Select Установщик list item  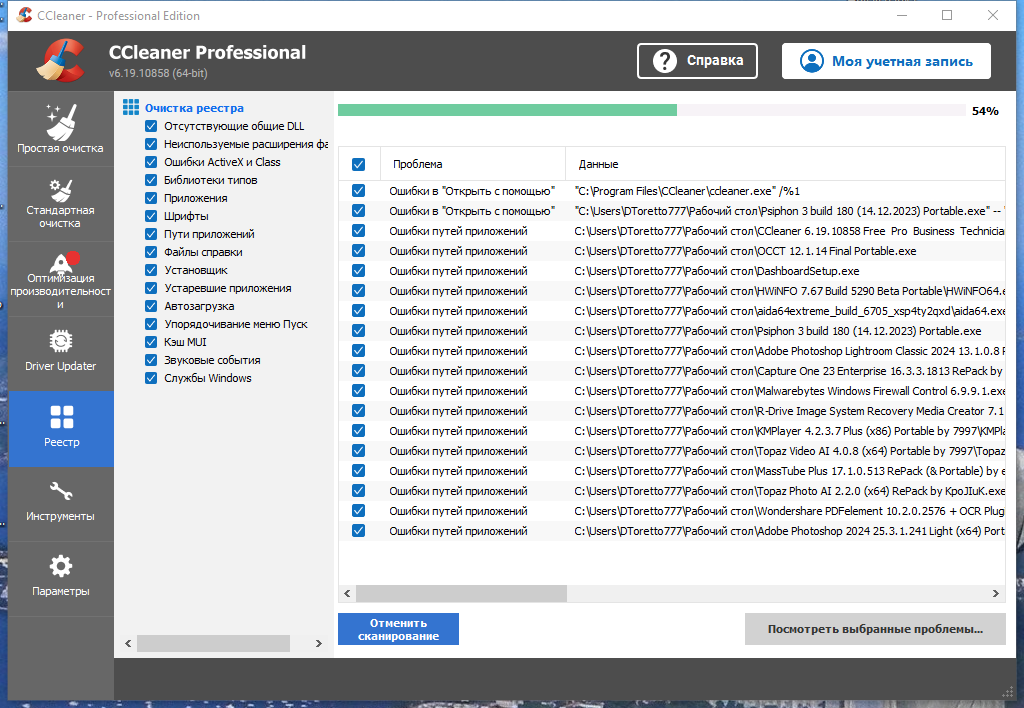click(196, 270)
